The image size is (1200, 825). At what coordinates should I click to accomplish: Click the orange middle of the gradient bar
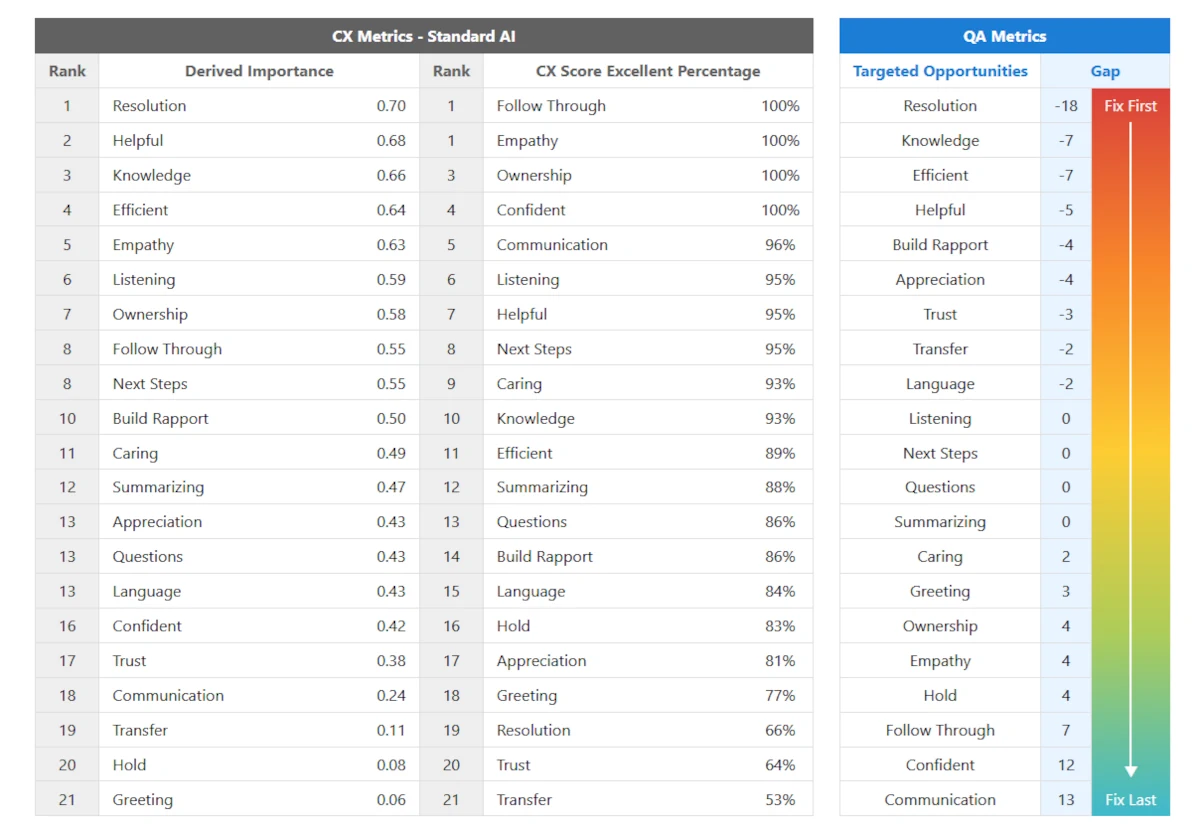click(1131, 260)
